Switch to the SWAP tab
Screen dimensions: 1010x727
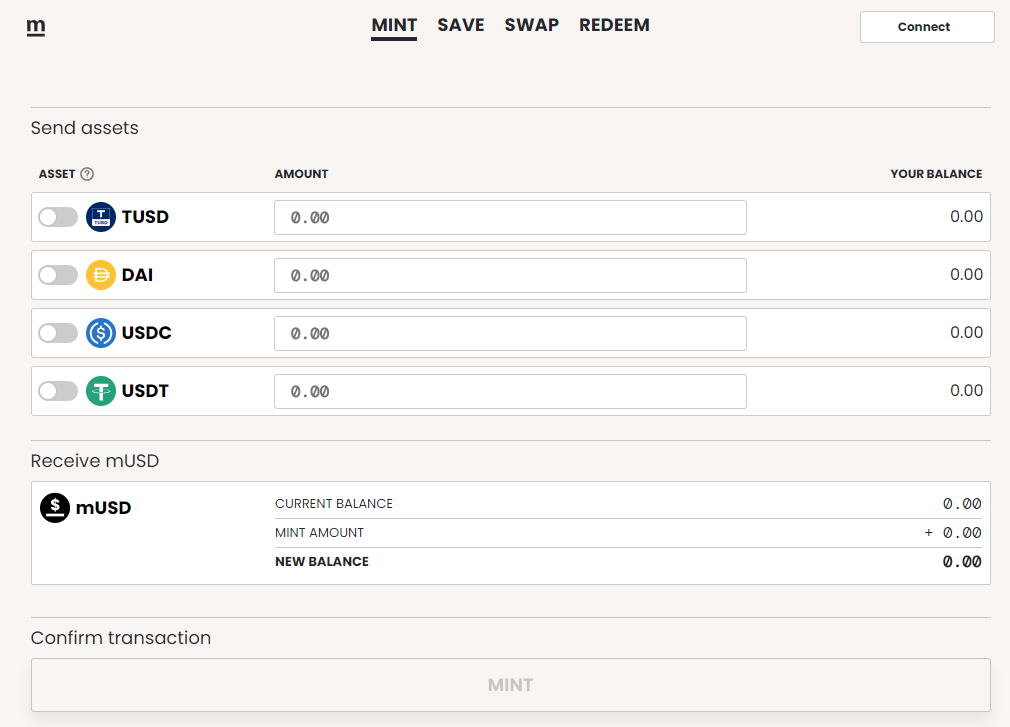[531, 25]
